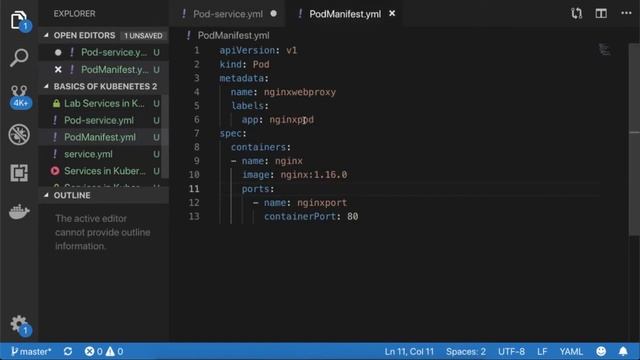Image resolution: width=640 pixels, height=360 pixels.
Task: Click the EXPLORER panel title
Action: click(x=75, y=13)
